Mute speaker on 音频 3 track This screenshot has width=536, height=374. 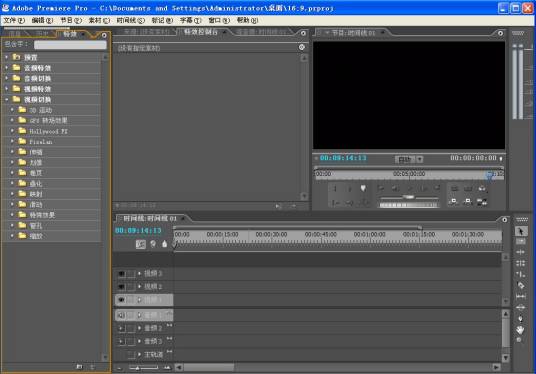pyautogui.click(x=121, y=341)
